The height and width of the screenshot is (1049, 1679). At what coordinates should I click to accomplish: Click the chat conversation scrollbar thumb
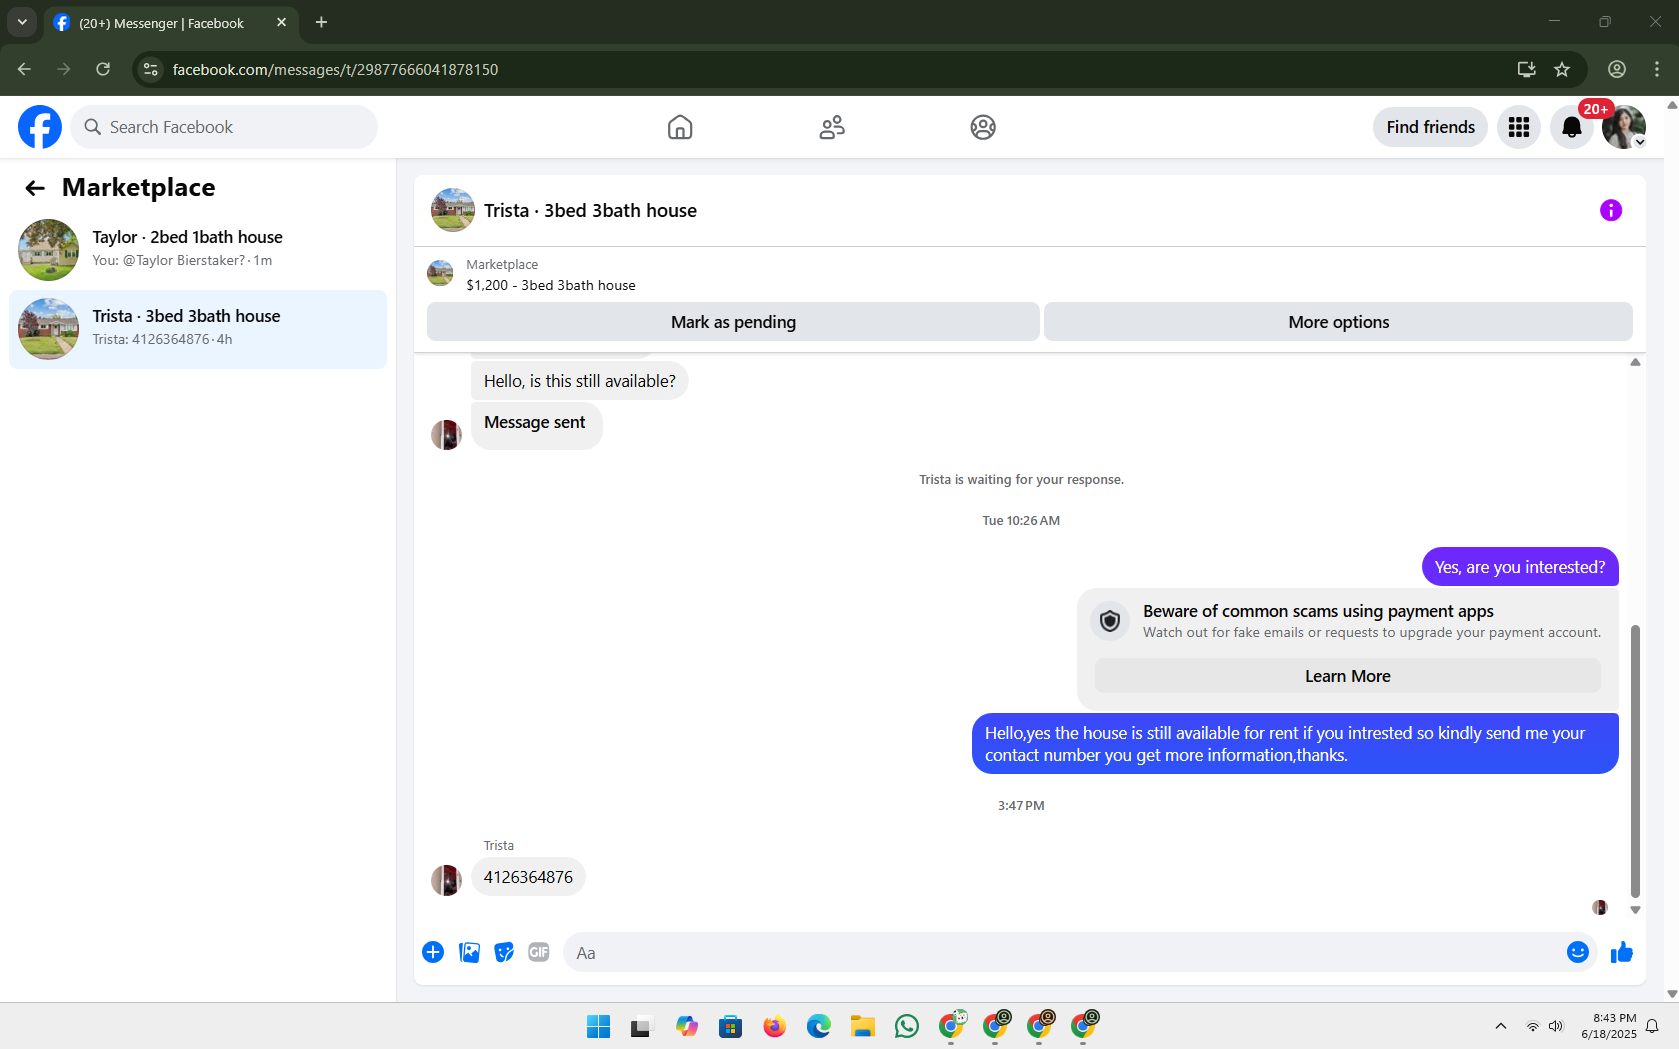point(1635,761)
